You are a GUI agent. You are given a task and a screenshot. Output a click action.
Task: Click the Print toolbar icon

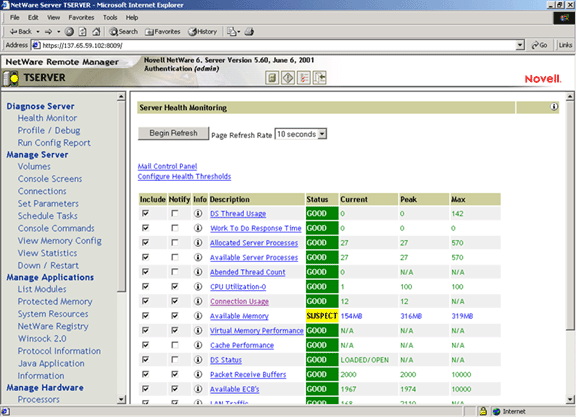click(x=249, y=32)
